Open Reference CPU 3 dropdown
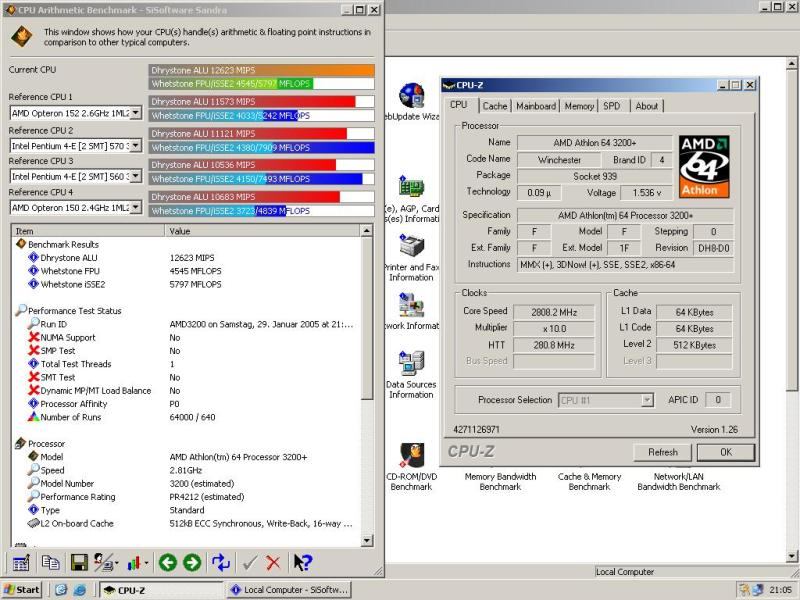Screen dimensions: 800x600 (x=136, y=176)
